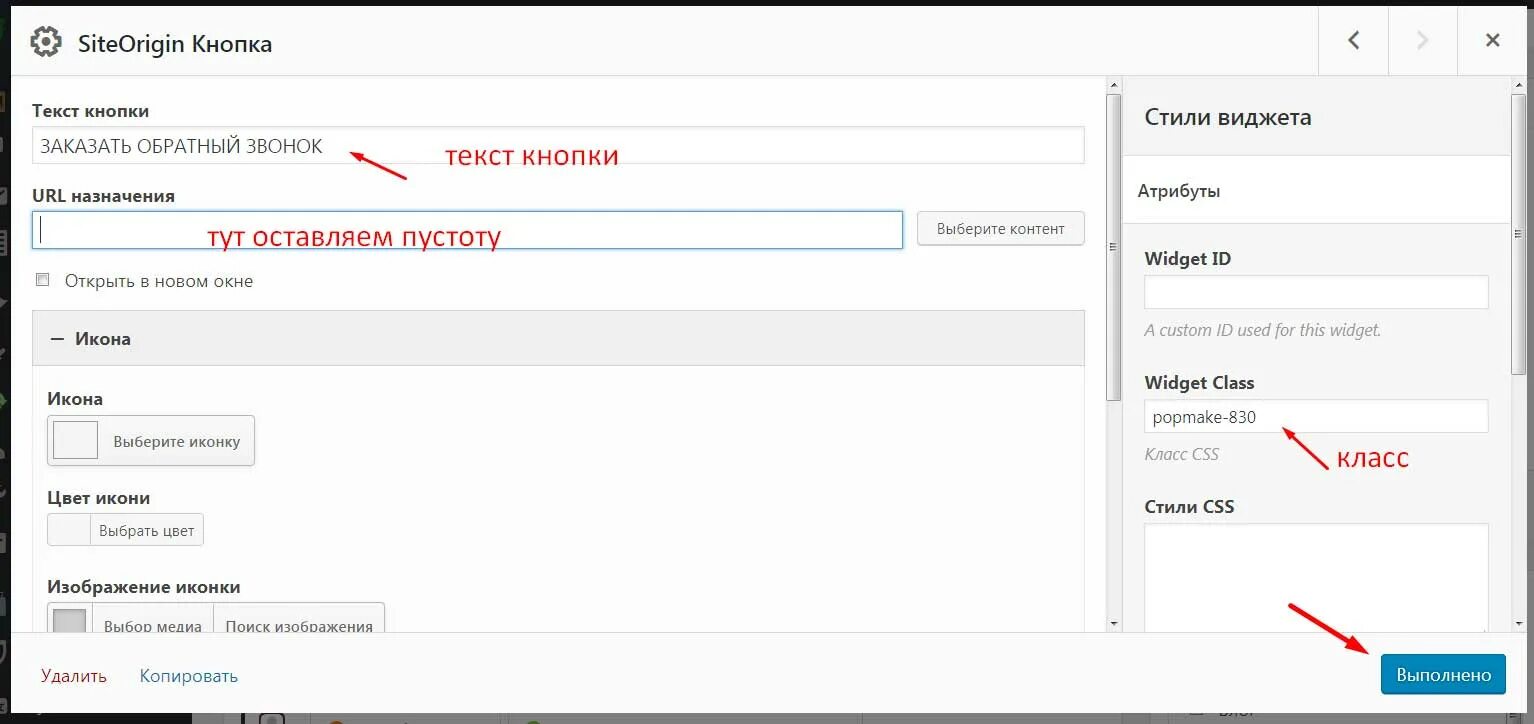Go to next widget with right chevron
Viewport: 1534px width, 724px height.
coord(1423,41)
